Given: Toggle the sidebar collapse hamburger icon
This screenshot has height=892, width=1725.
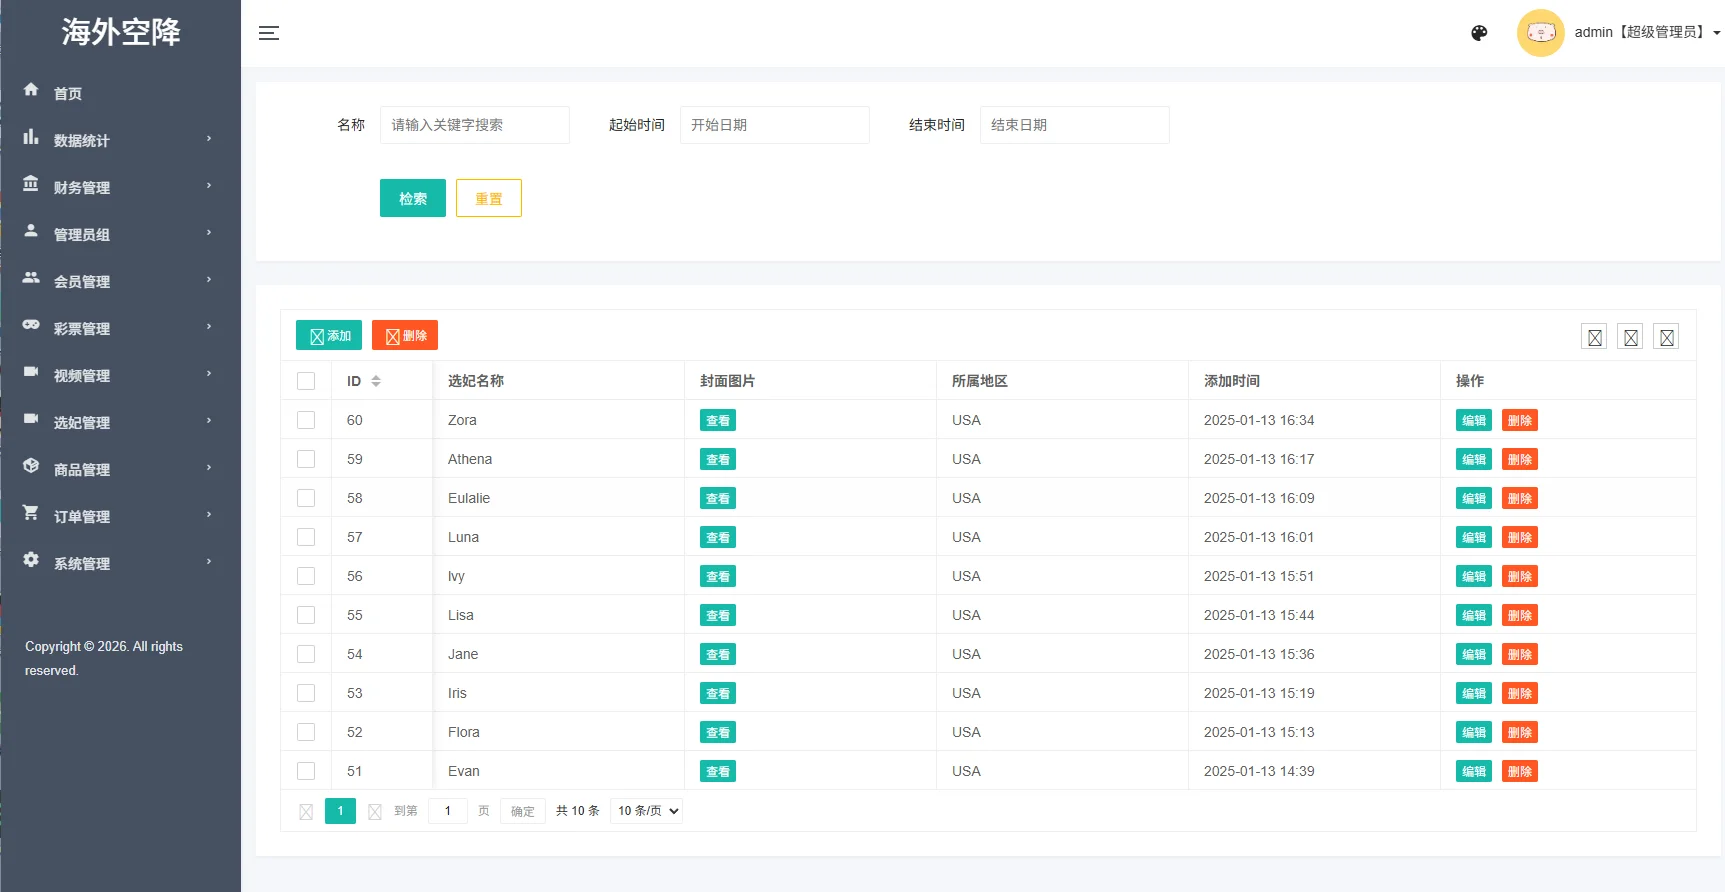Looking at the screenshot, I should tap(269, 33).
